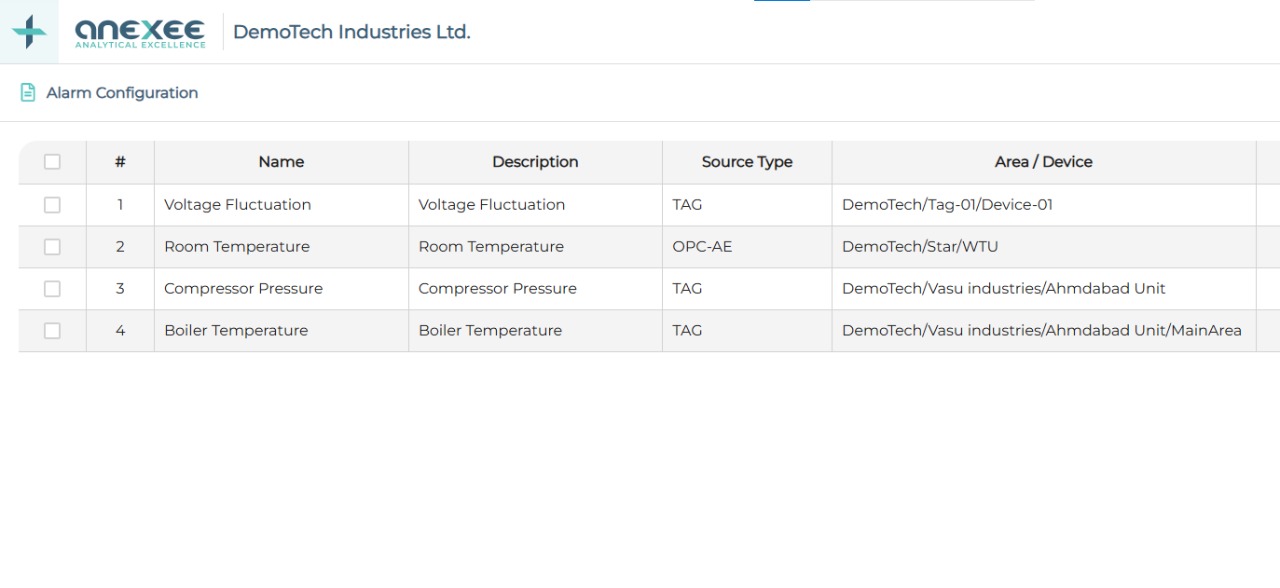
Task: Click the Description column header
Action: [x=535, y=162]
